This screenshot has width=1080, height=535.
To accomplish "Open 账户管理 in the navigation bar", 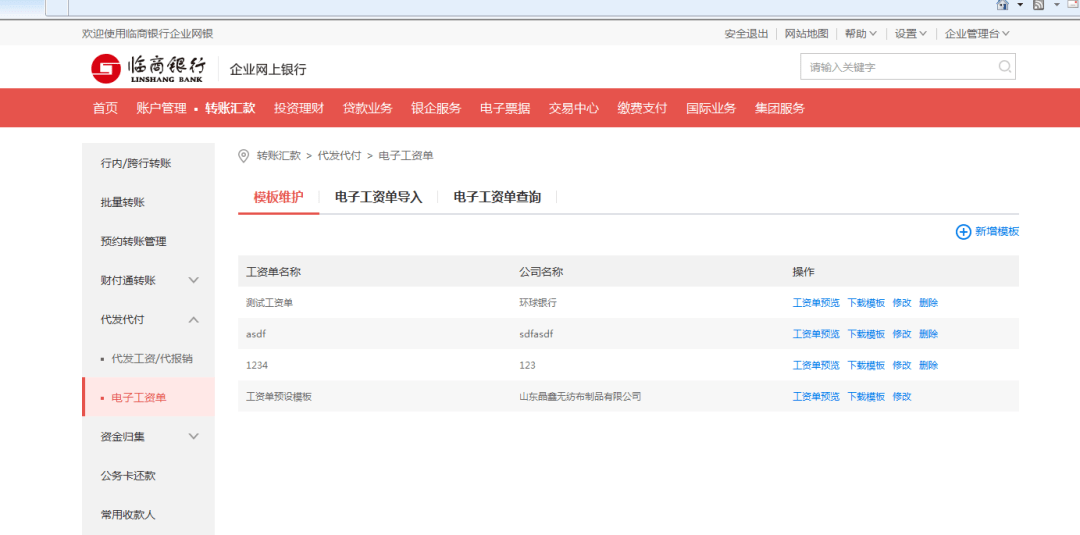I will click(161, 108).
